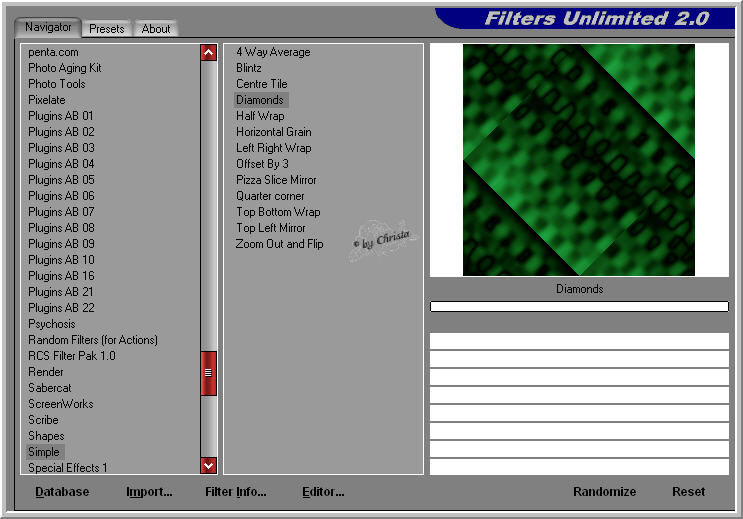The image size is (743, 519).
Task: Select the highlighted Simple category
Action: pyautogui.click(x=44, y=452)
